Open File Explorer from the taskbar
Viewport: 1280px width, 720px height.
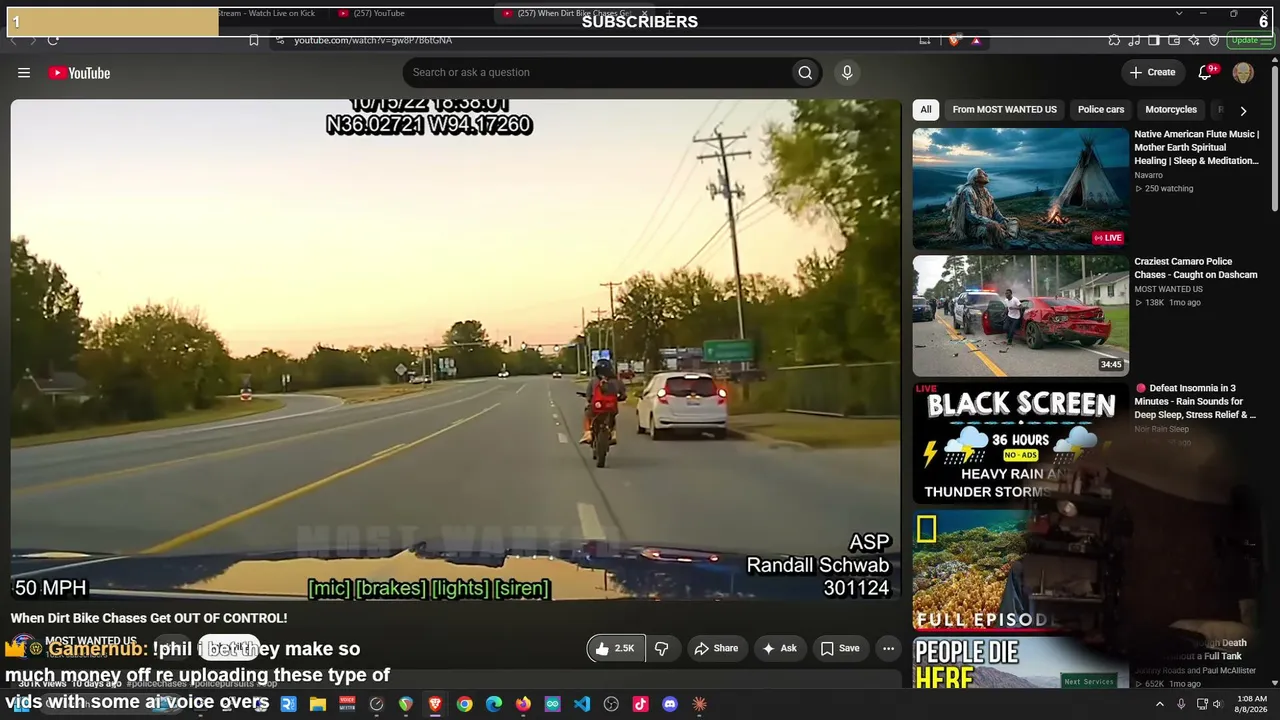click(318, 704)
